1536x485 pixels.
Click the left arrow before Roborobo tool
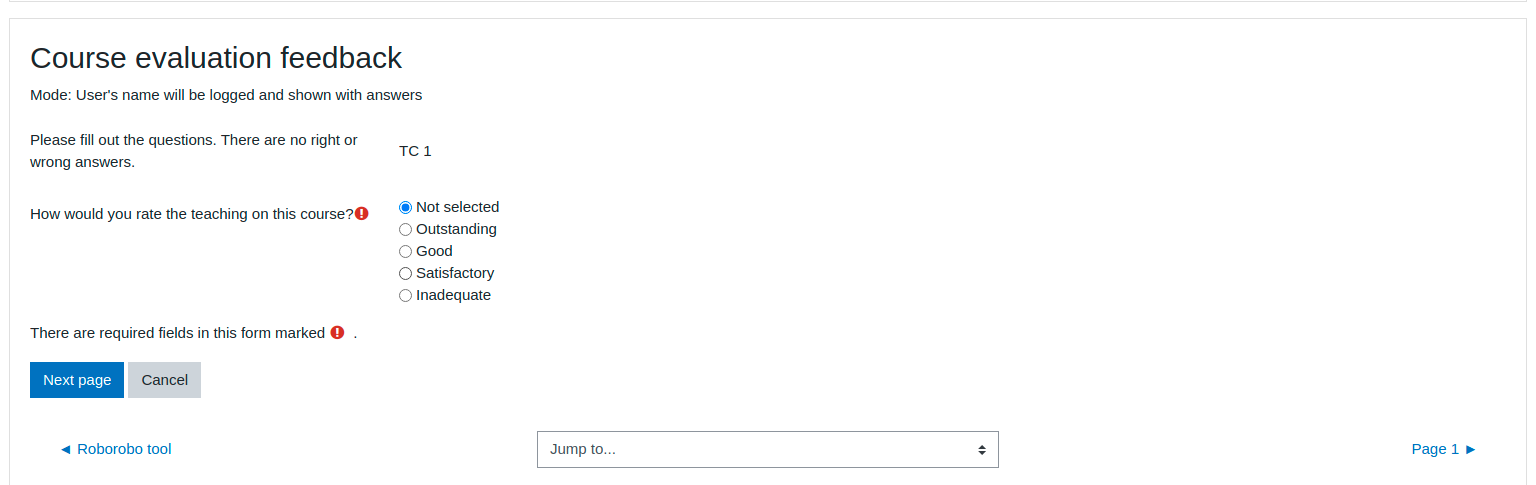tap(65, 449)
